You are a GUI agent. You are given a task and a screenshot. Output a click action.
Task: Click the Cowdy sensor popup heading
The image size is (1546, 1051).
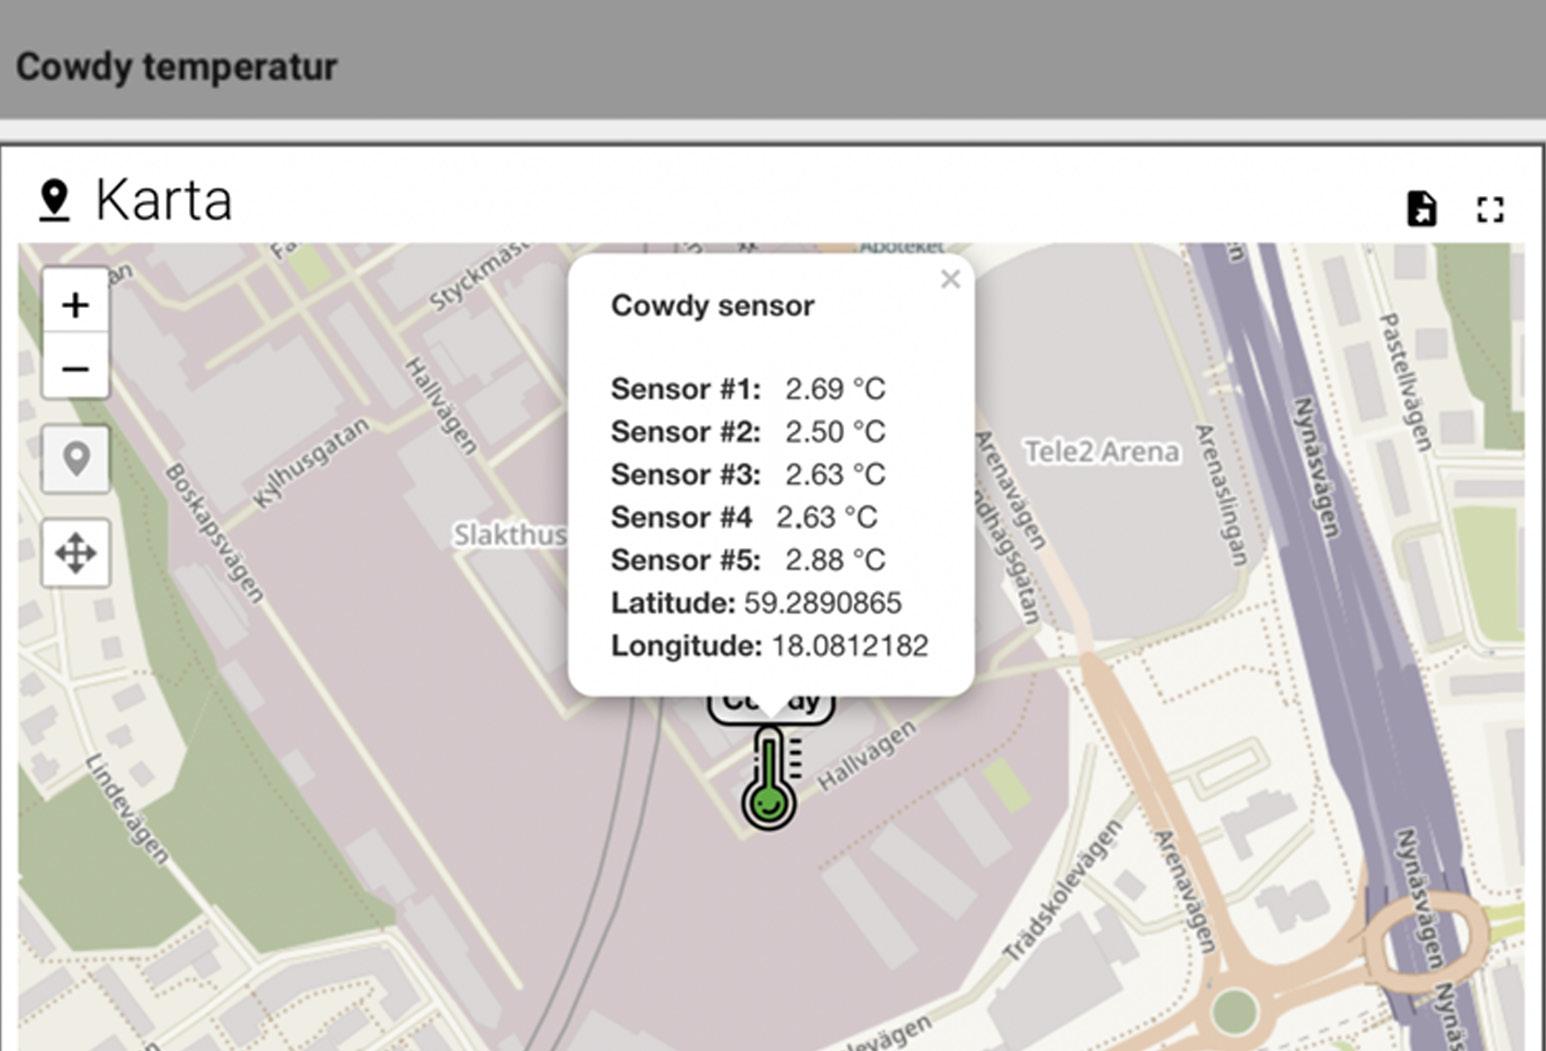coord(712,305)
